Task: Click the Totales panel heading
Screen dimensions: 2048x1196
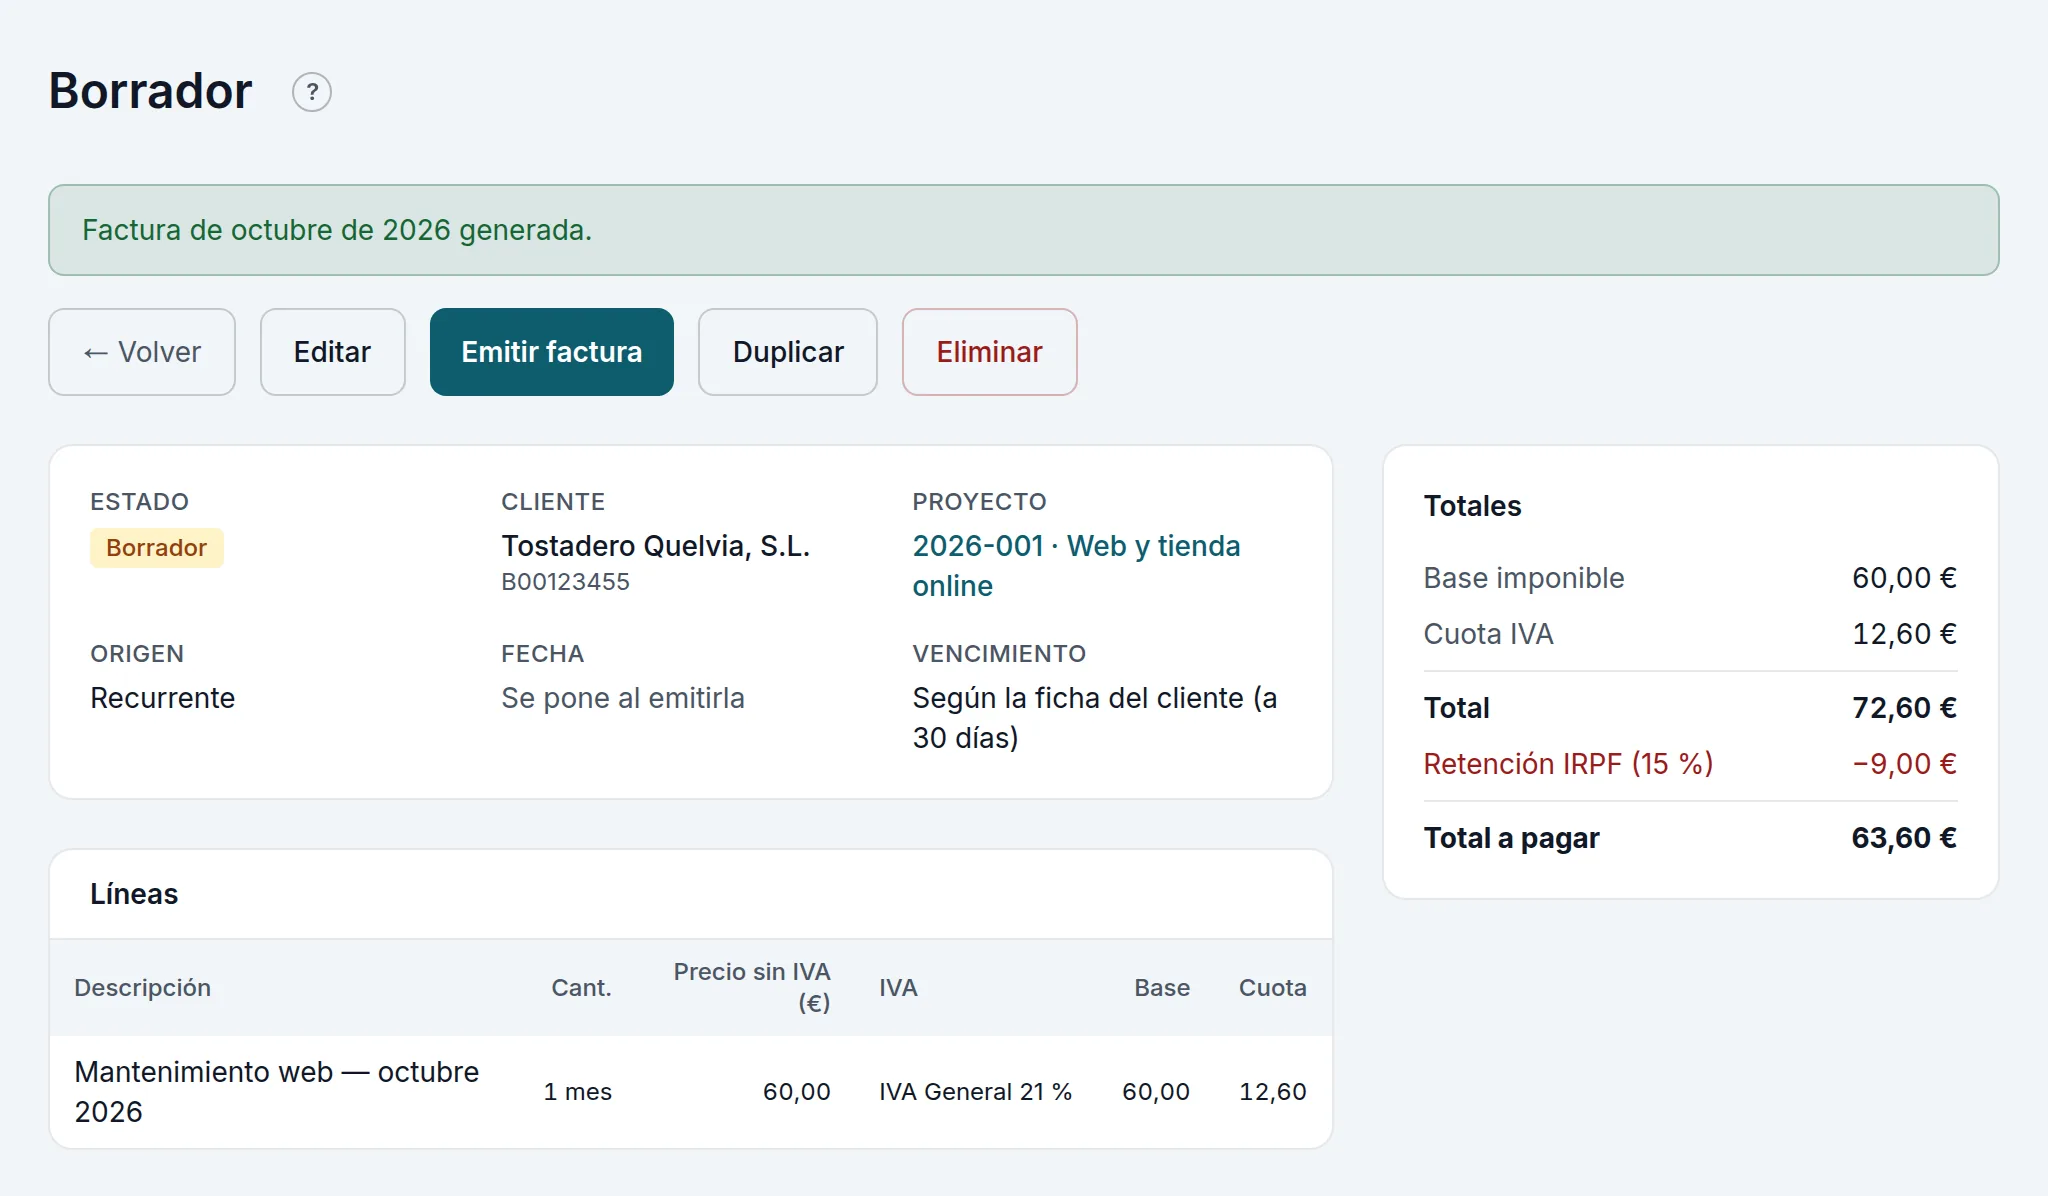Action: 1472,506
